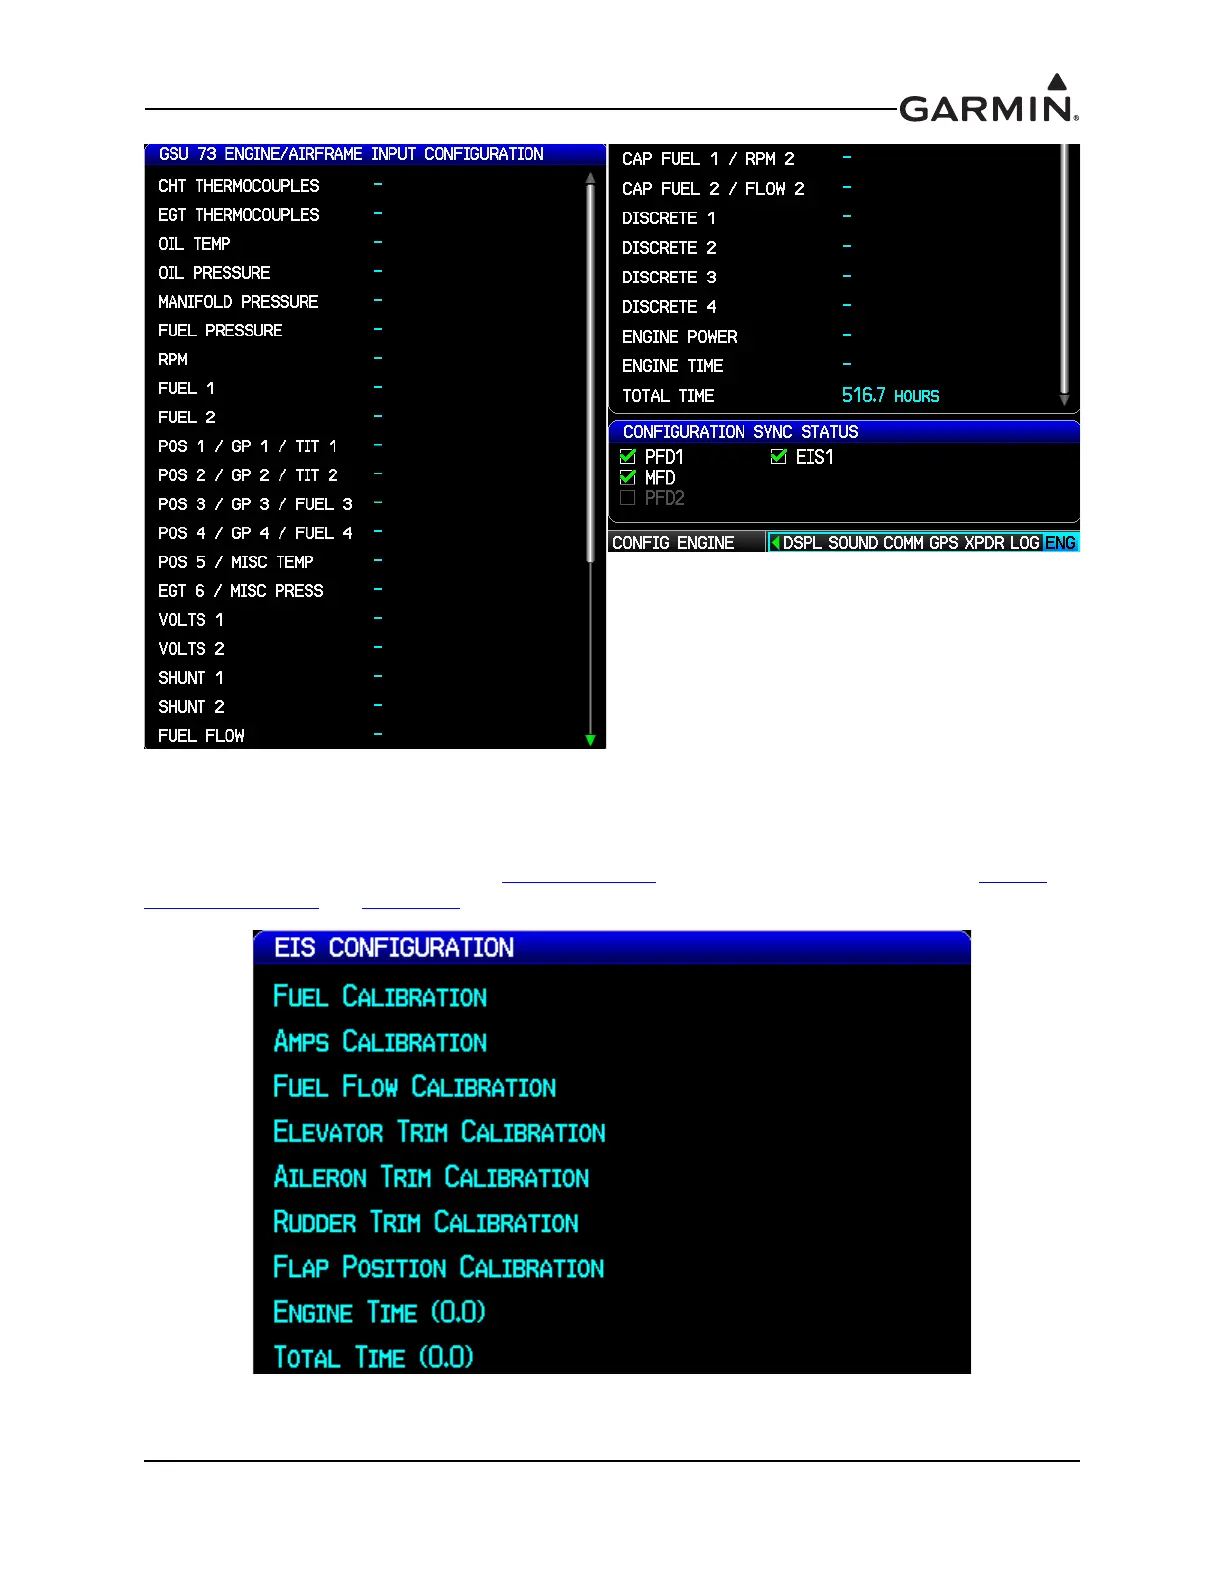
Task: Switch to the COMM page tab
Action: (904, 543)
